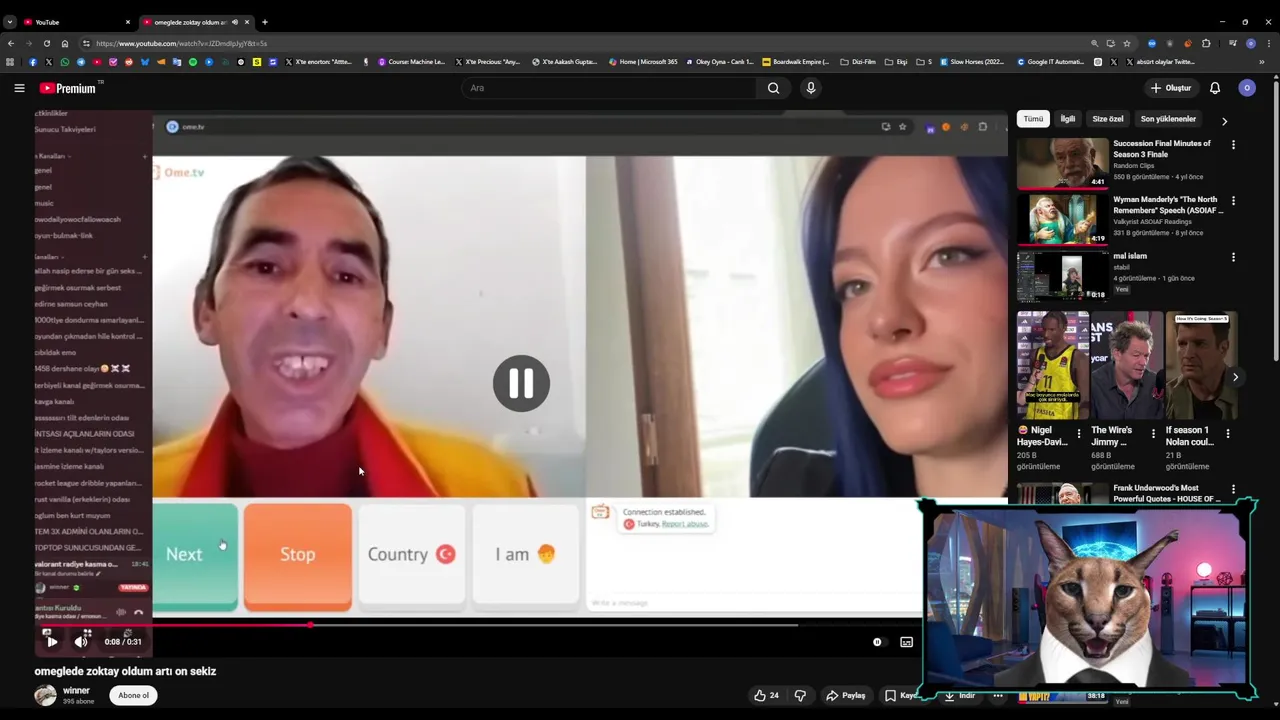Open the Chrome three-dot menu
The width and height of the screenshot is (1280, 720).
[1269, 43]
